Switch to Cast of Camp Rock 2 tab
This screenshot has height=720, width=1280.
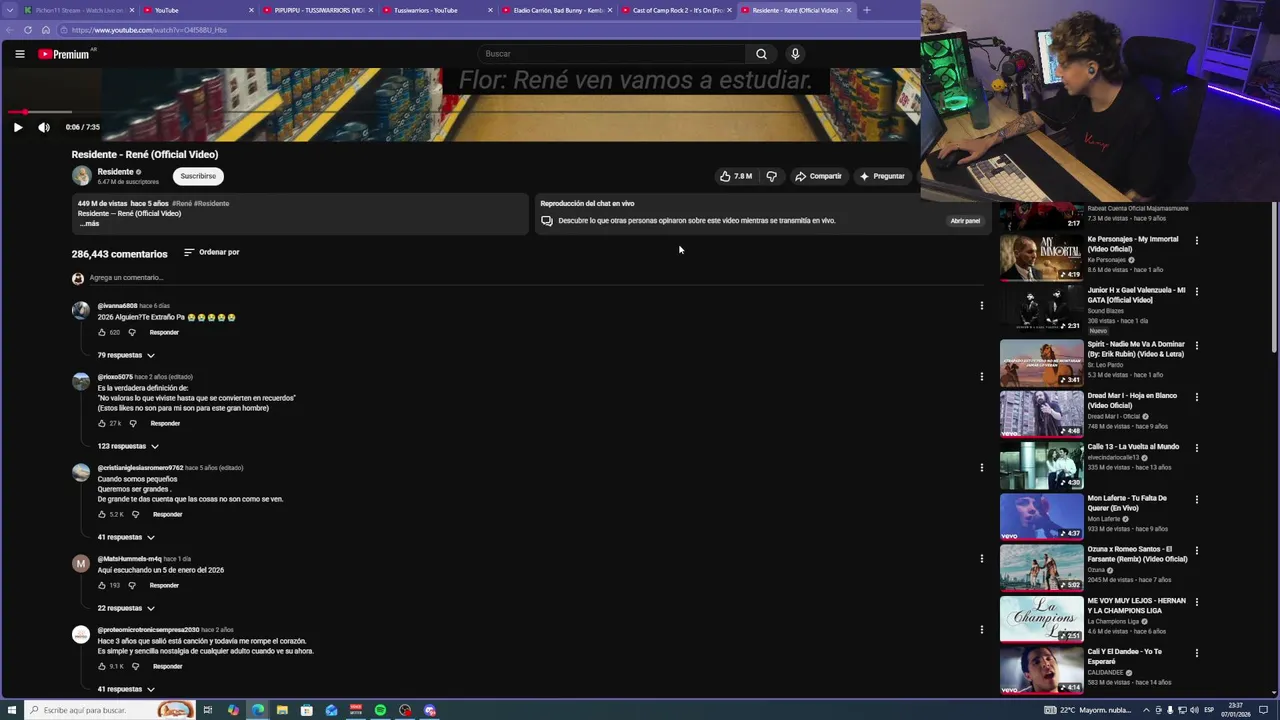676,10
